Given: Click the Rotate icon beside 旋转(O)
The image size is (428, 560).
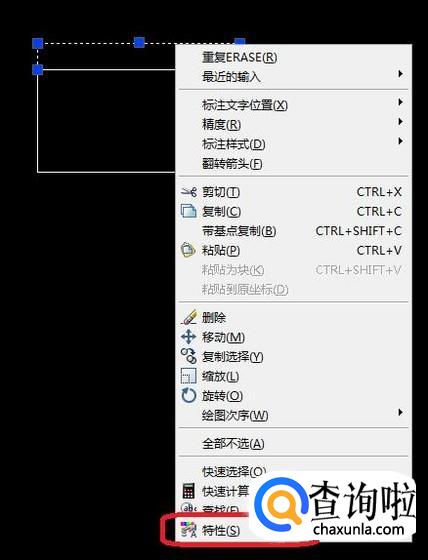Looking at the screenshot, I should click(189, 395).
